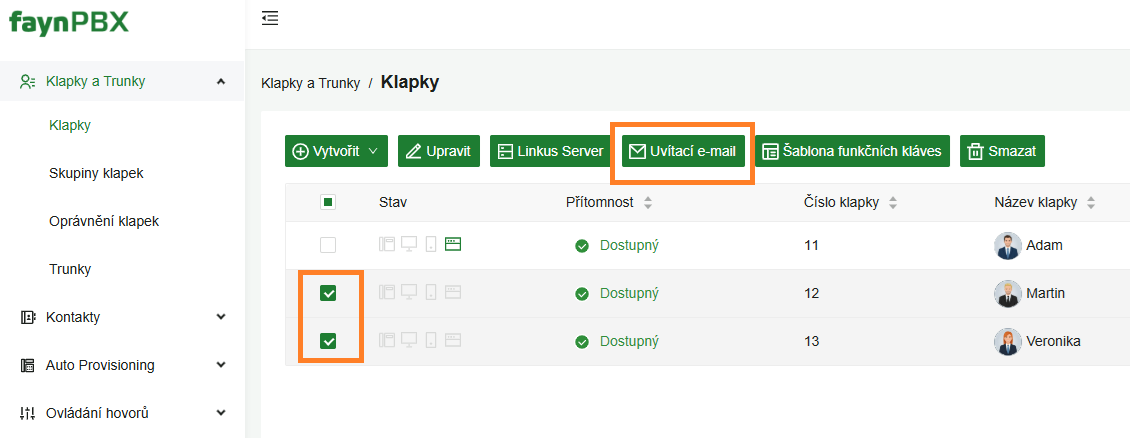Collapse the Klapky a Trunky section
This screenshot has width=1130, height=438.
point(123,81)
